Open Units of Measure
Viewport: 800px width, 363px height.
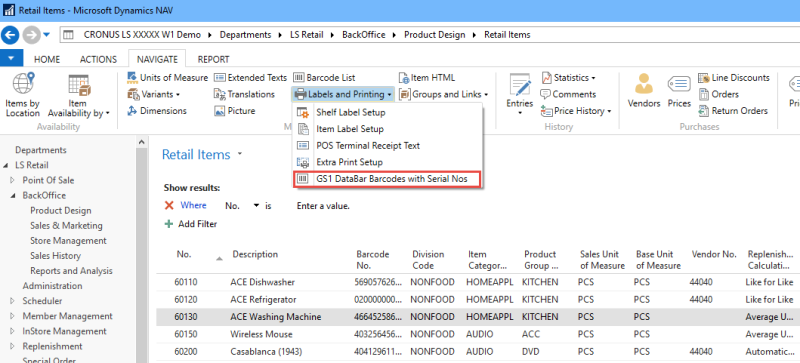167,78
